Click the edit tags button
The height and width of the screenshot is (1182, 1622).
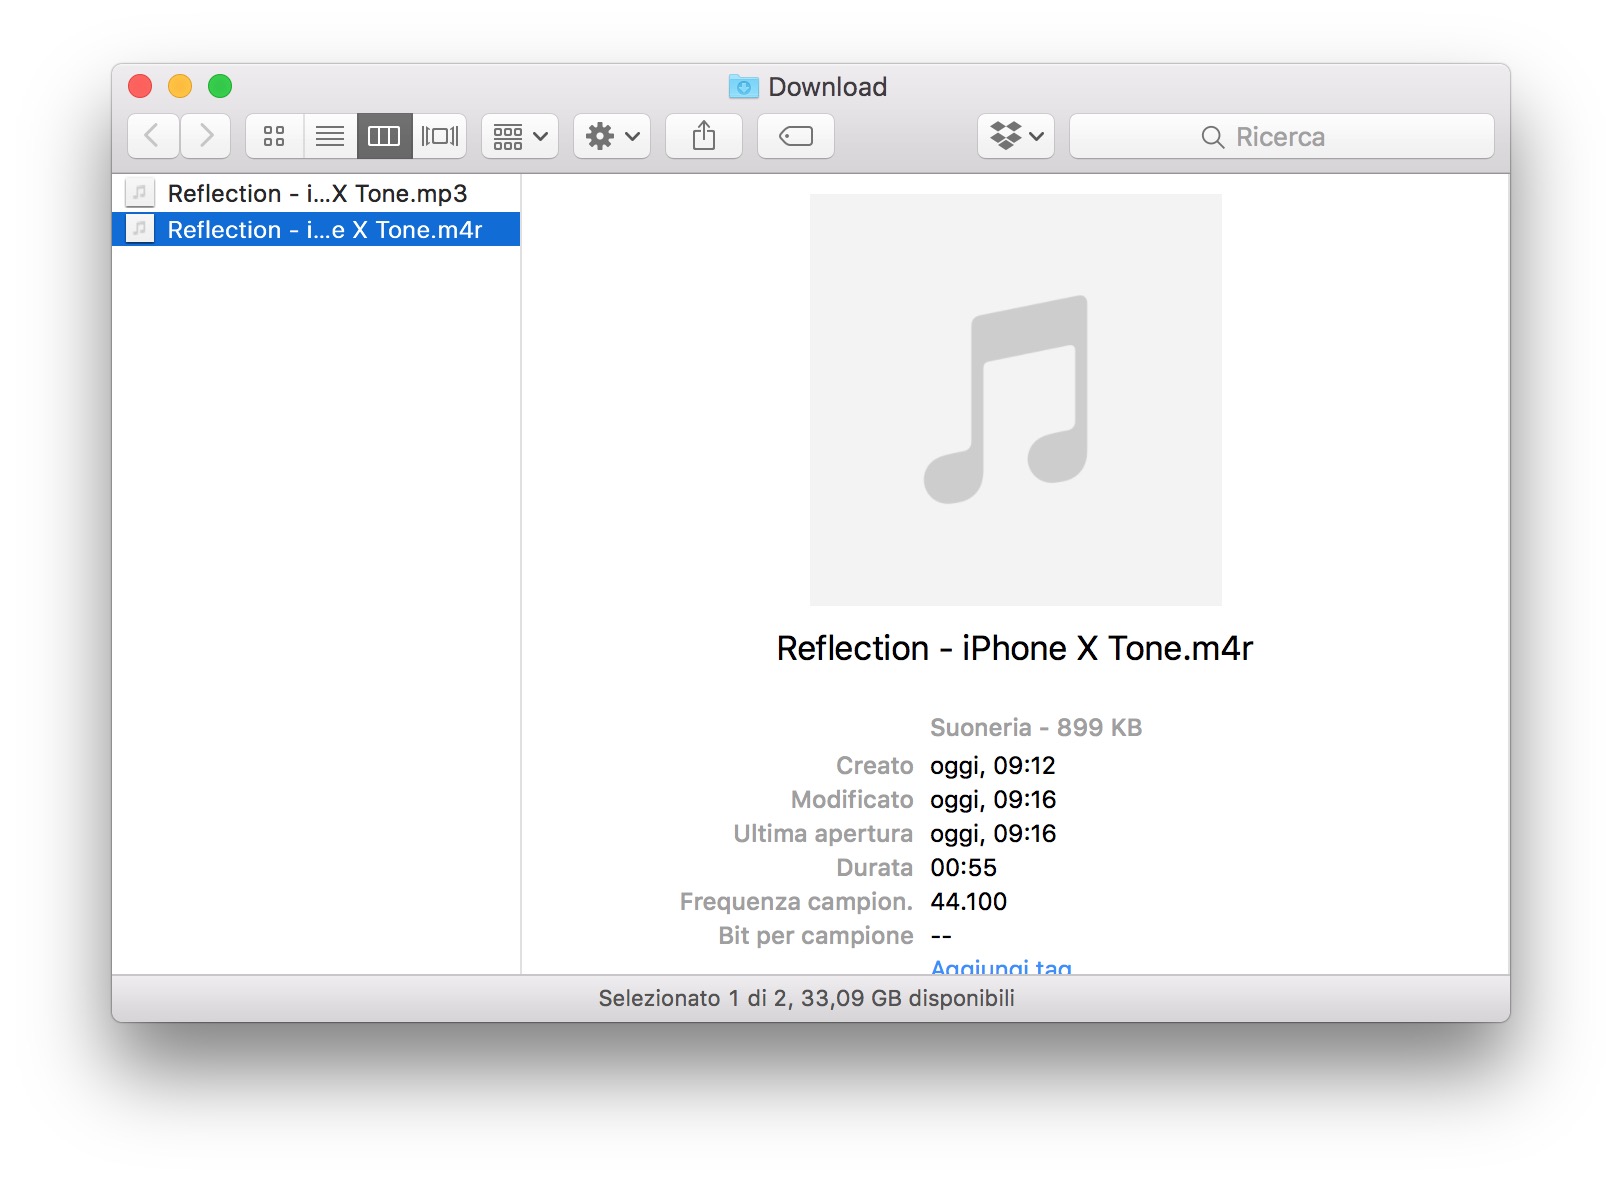click(x=796, y=136)
